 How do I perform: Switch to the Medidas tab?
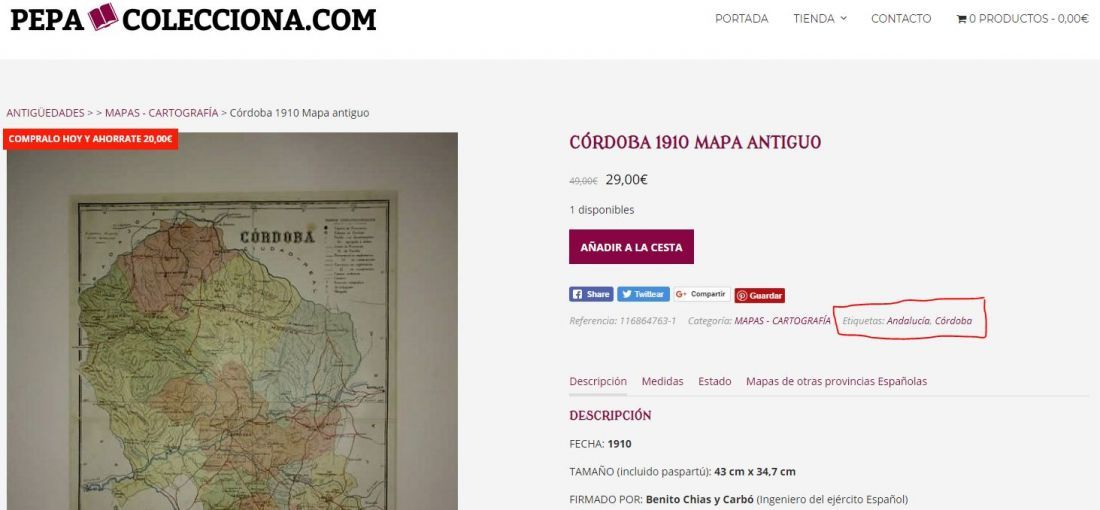pos(662,382)
